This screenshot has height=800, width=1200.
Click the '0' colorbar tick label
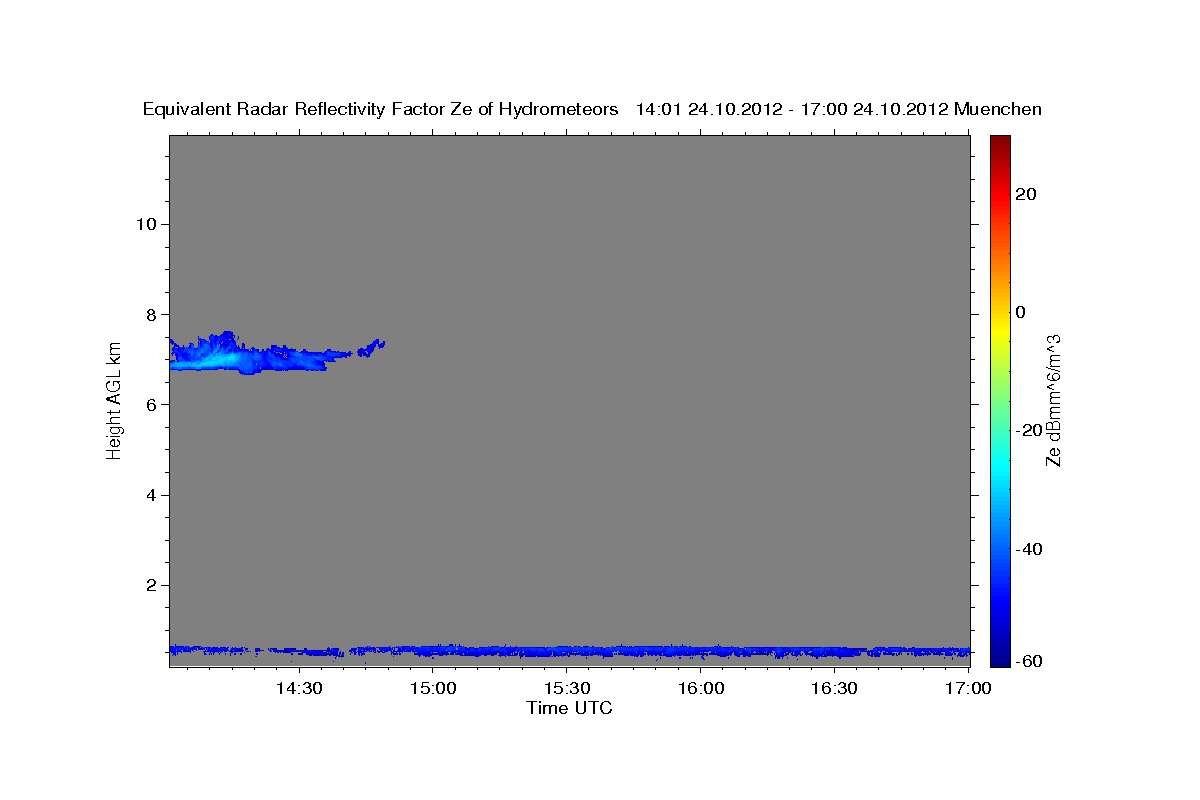(1020, 312)
